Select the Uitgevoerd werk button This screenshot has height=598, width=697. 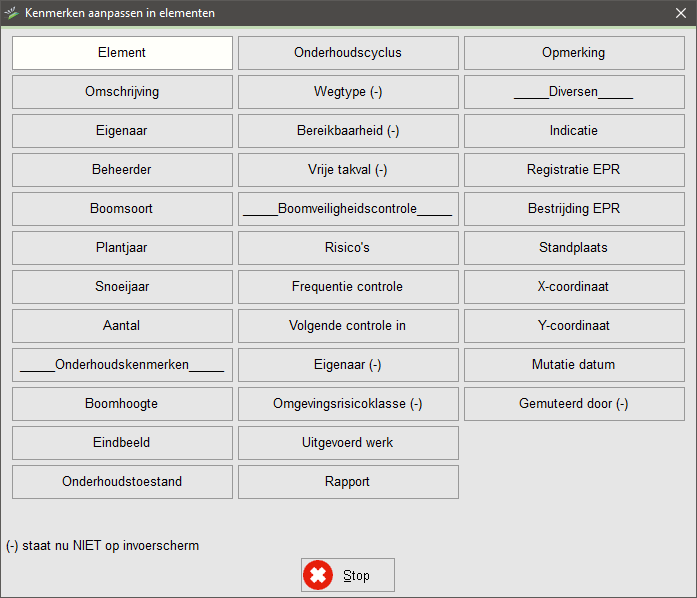[x=348, y=443]
